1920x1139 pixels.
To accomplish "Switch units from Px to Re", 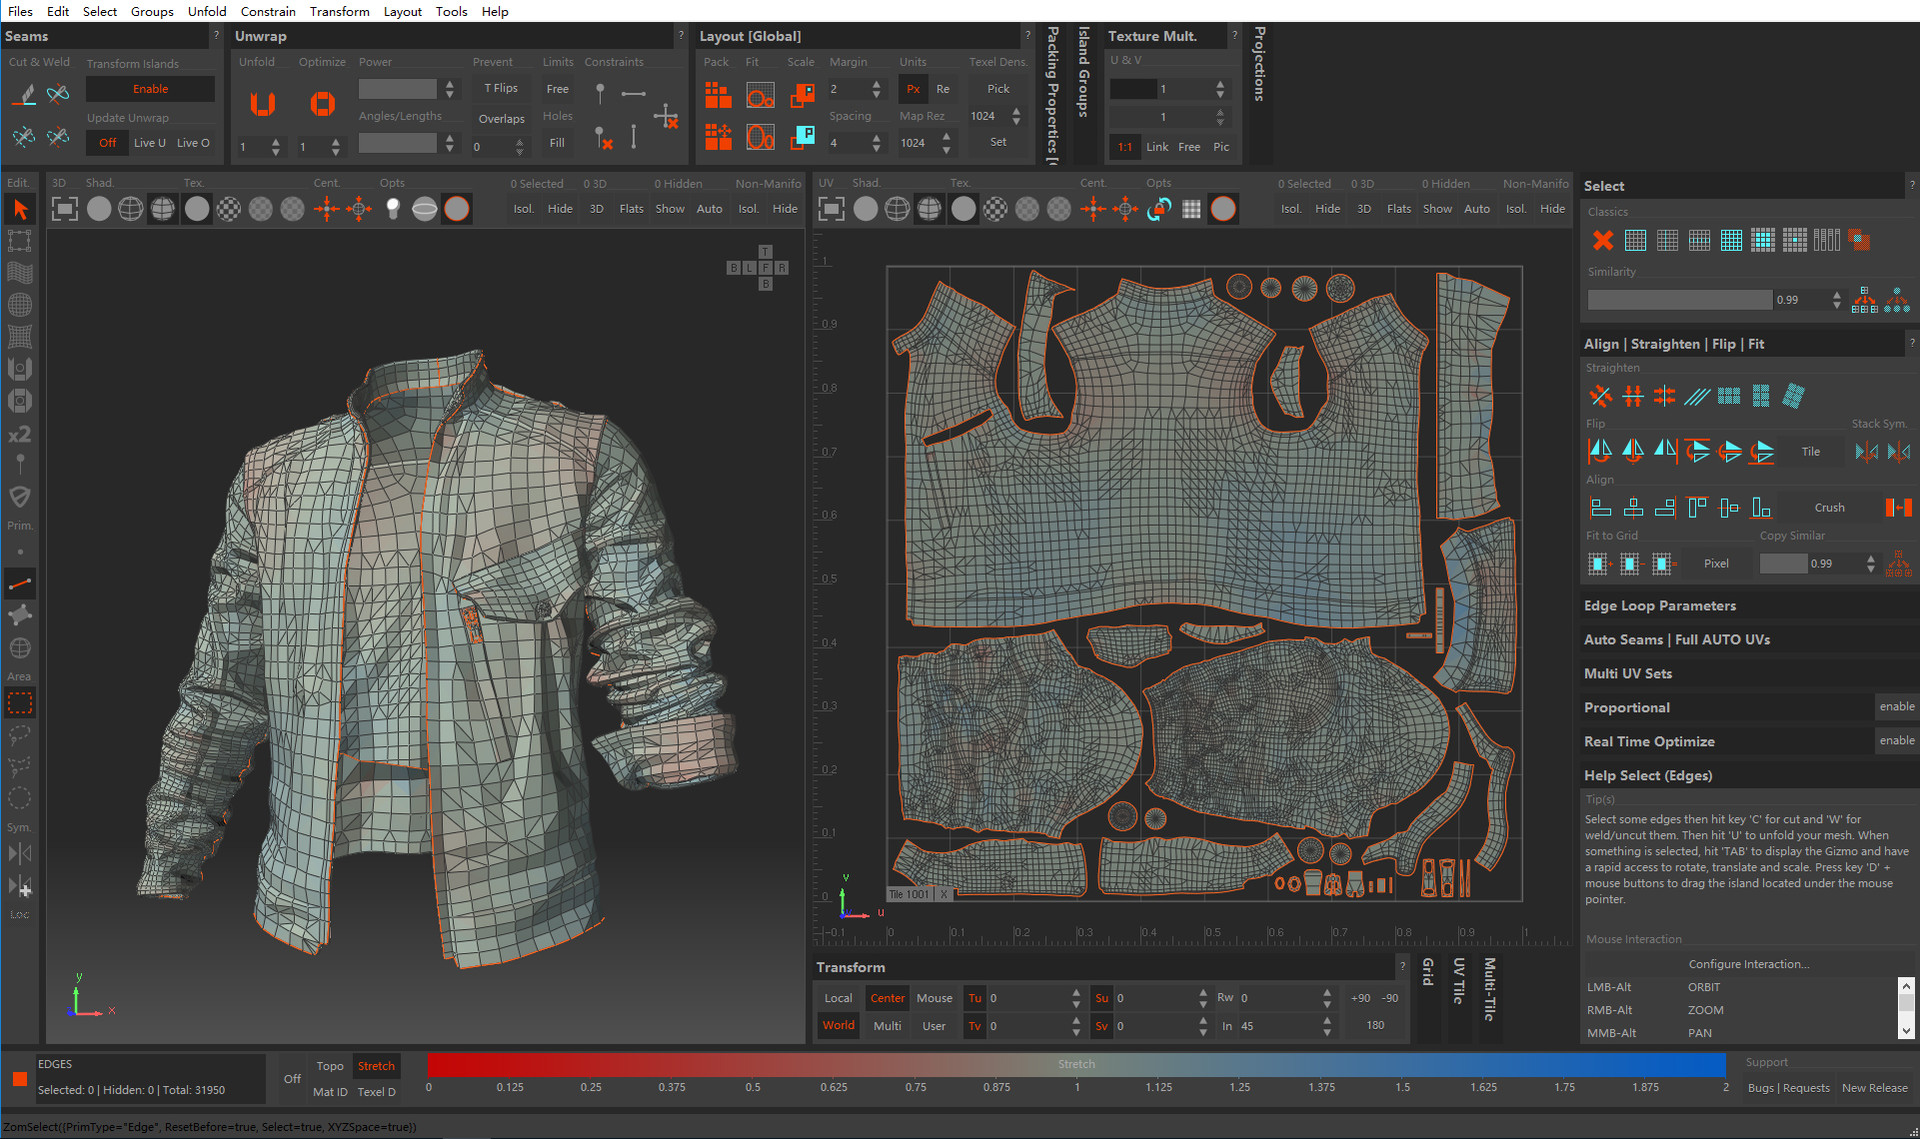I will click(x=941, y=88).
